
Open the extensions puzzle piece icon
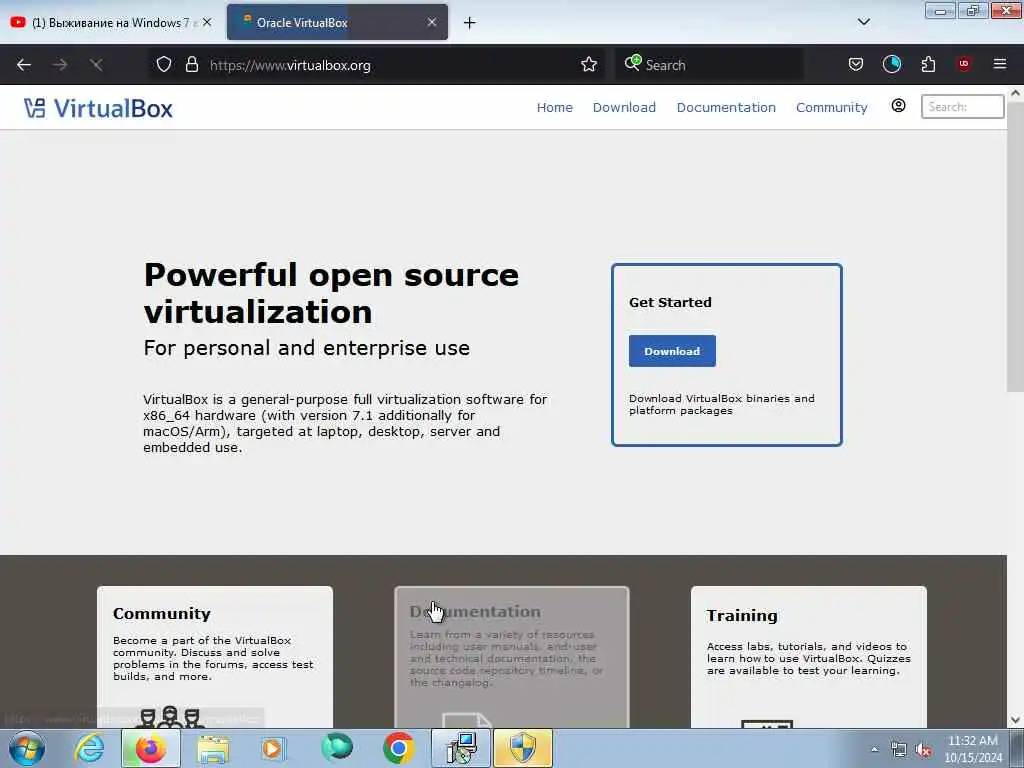pos(928,64)
